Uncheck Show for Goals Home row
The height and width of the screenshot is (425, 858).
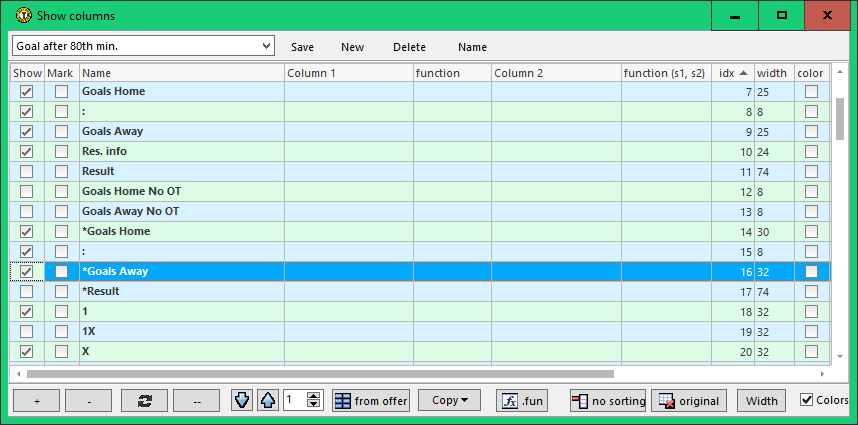(27, 91)
